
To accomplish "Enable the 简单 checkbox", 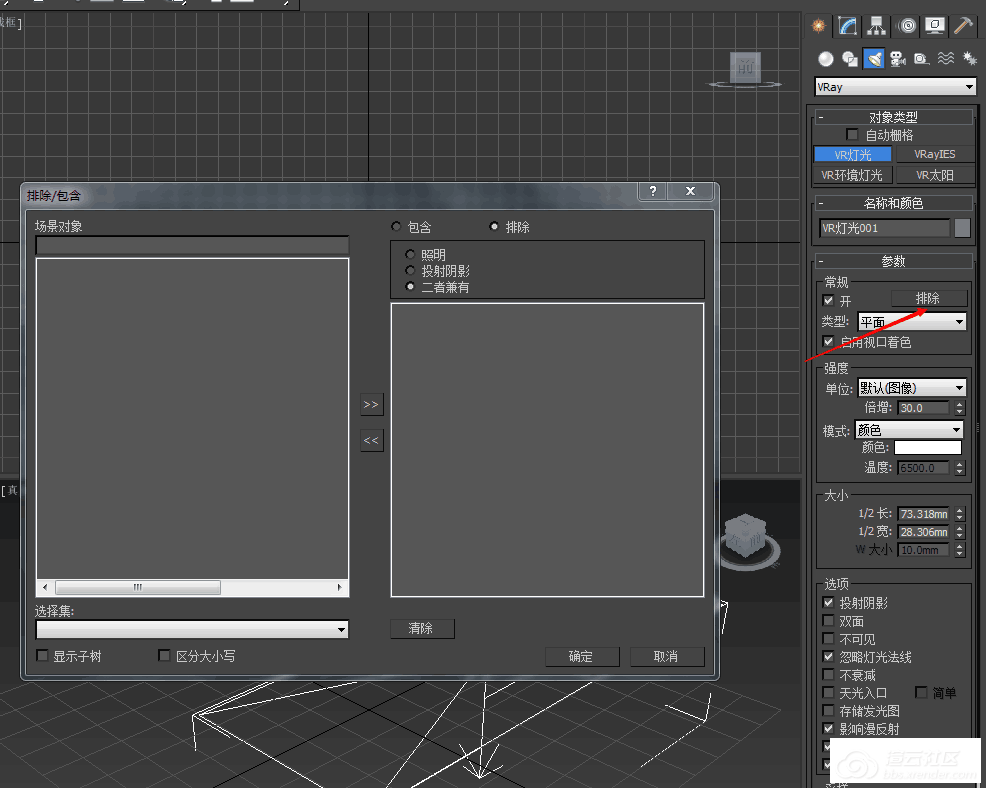I will click(921, 692).
